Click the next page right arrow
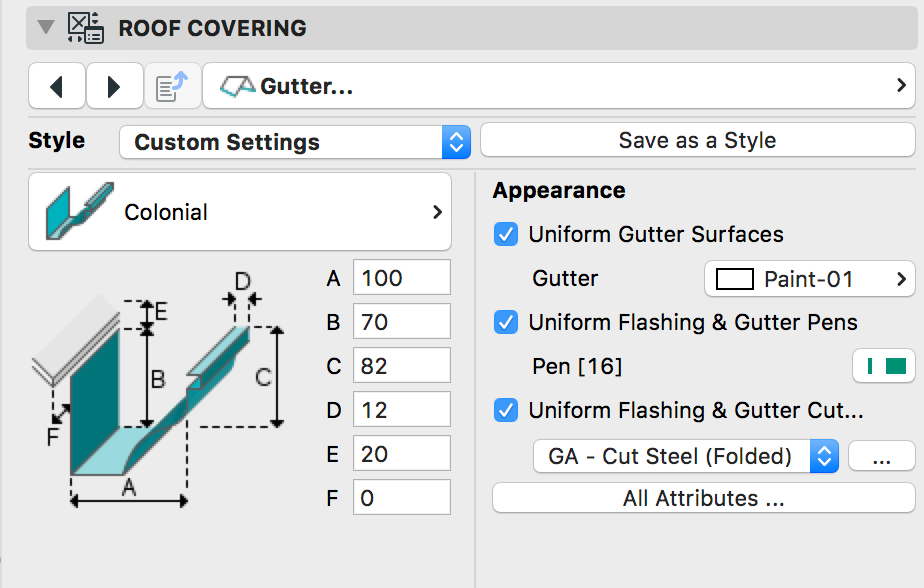The height and width of the screenshot is (588, 924). (114, 87)
